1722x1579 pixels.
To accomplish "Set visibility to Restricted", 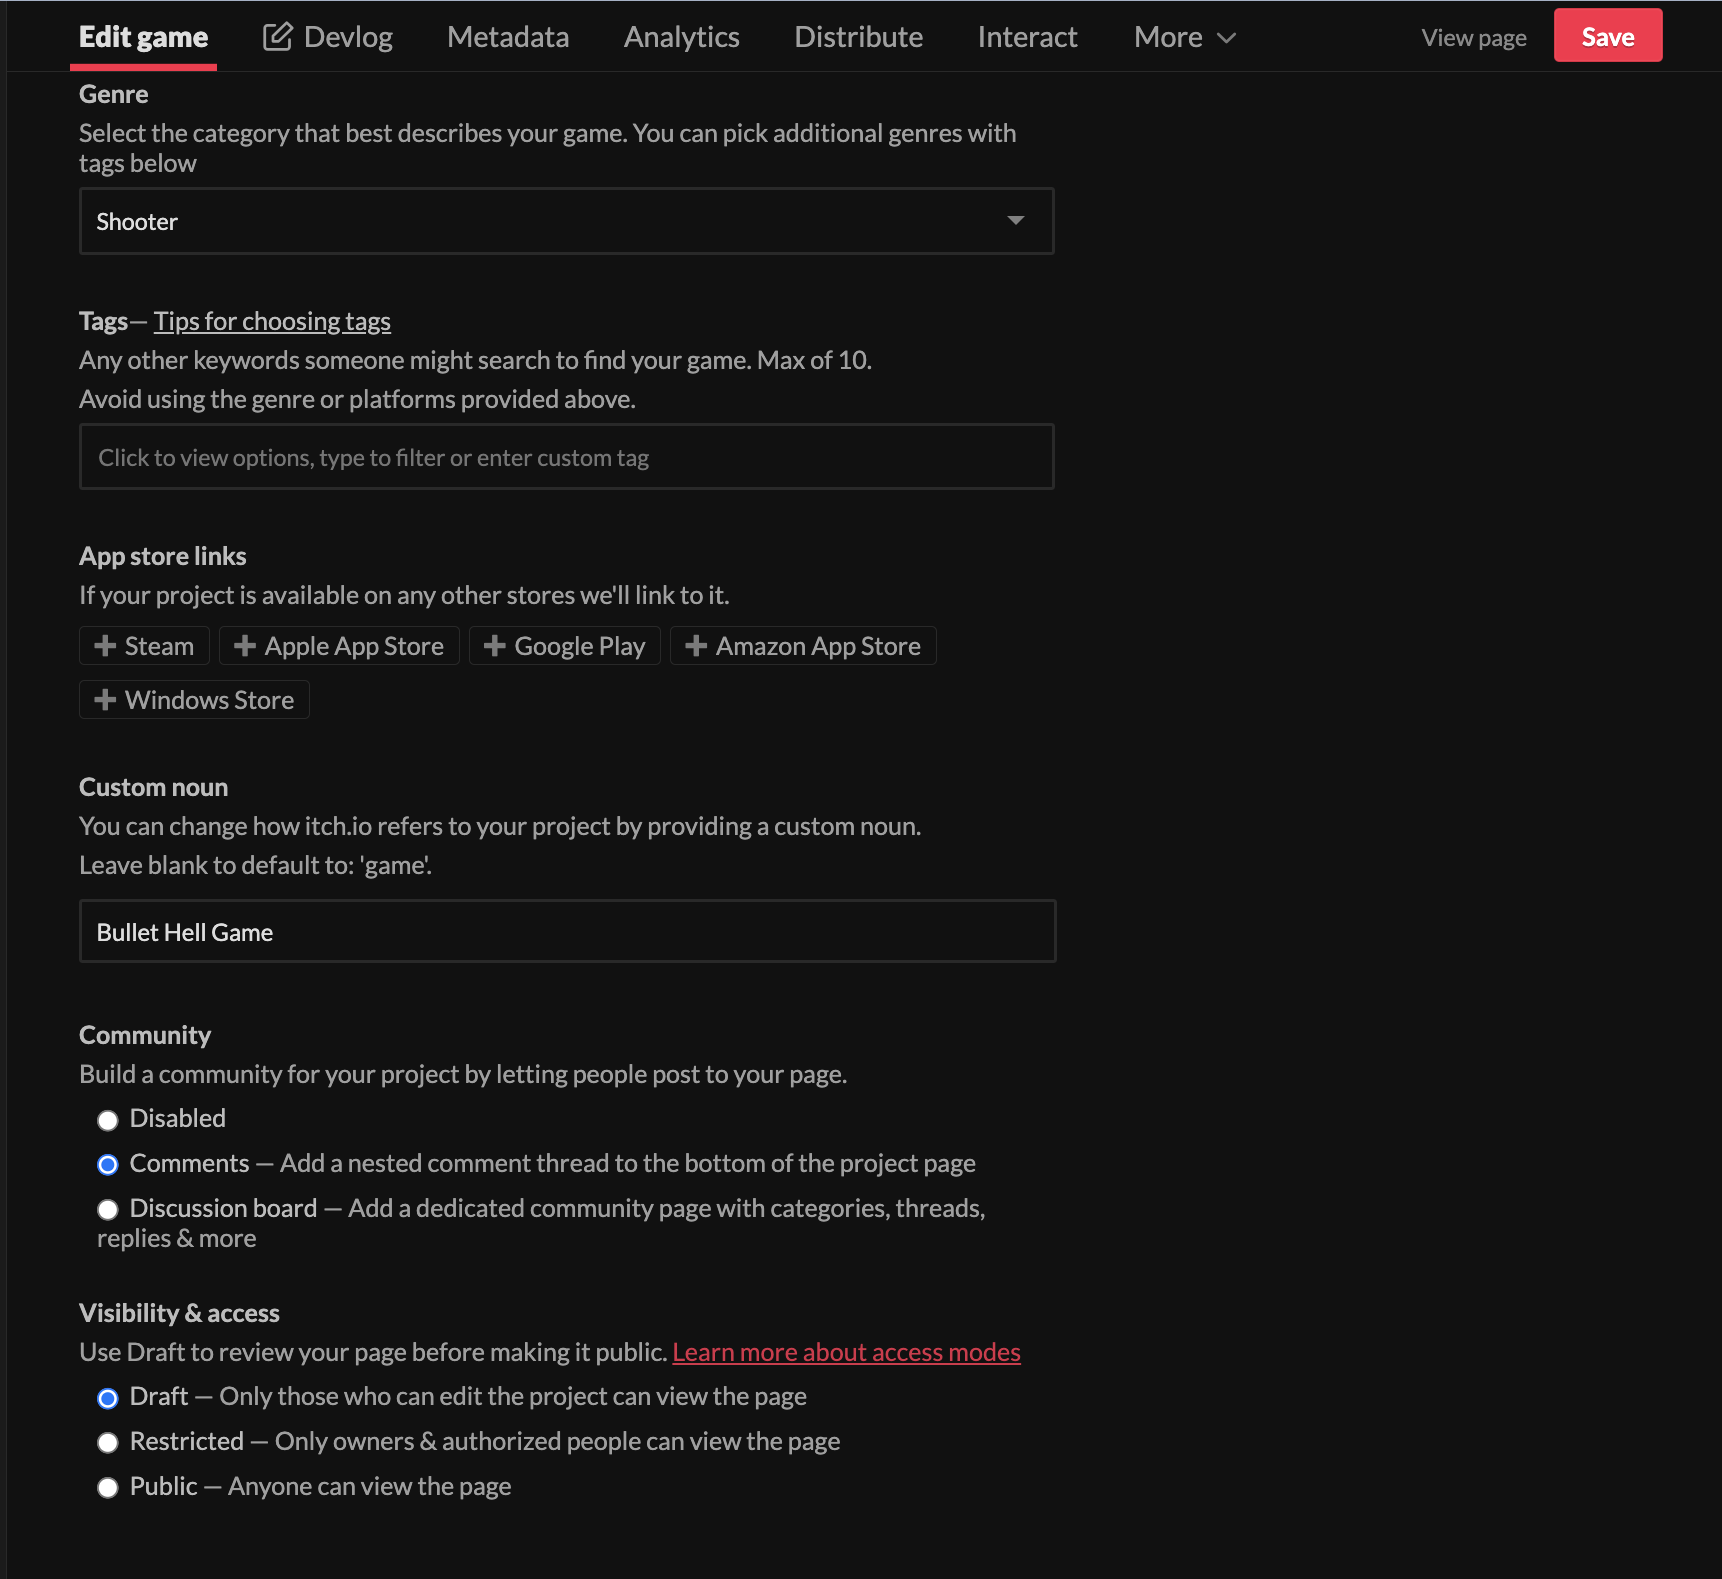I will click(x=108, y=1443).
